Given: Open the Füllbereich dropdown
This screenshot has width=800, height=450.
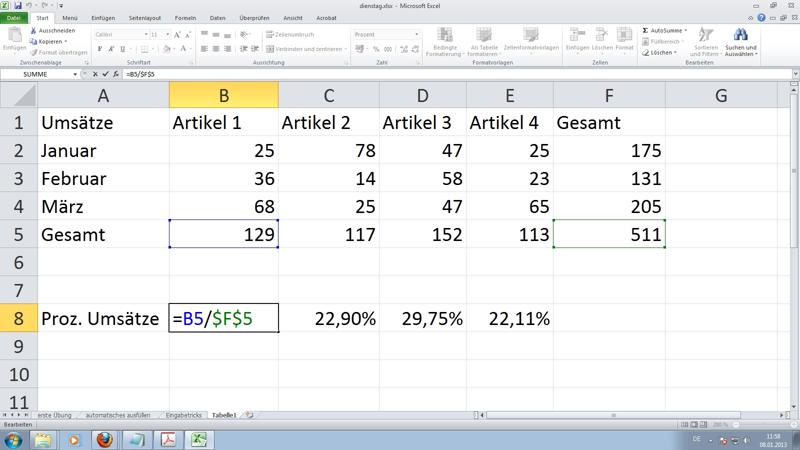Looking at the screenshot, I should tap(663, 41).
